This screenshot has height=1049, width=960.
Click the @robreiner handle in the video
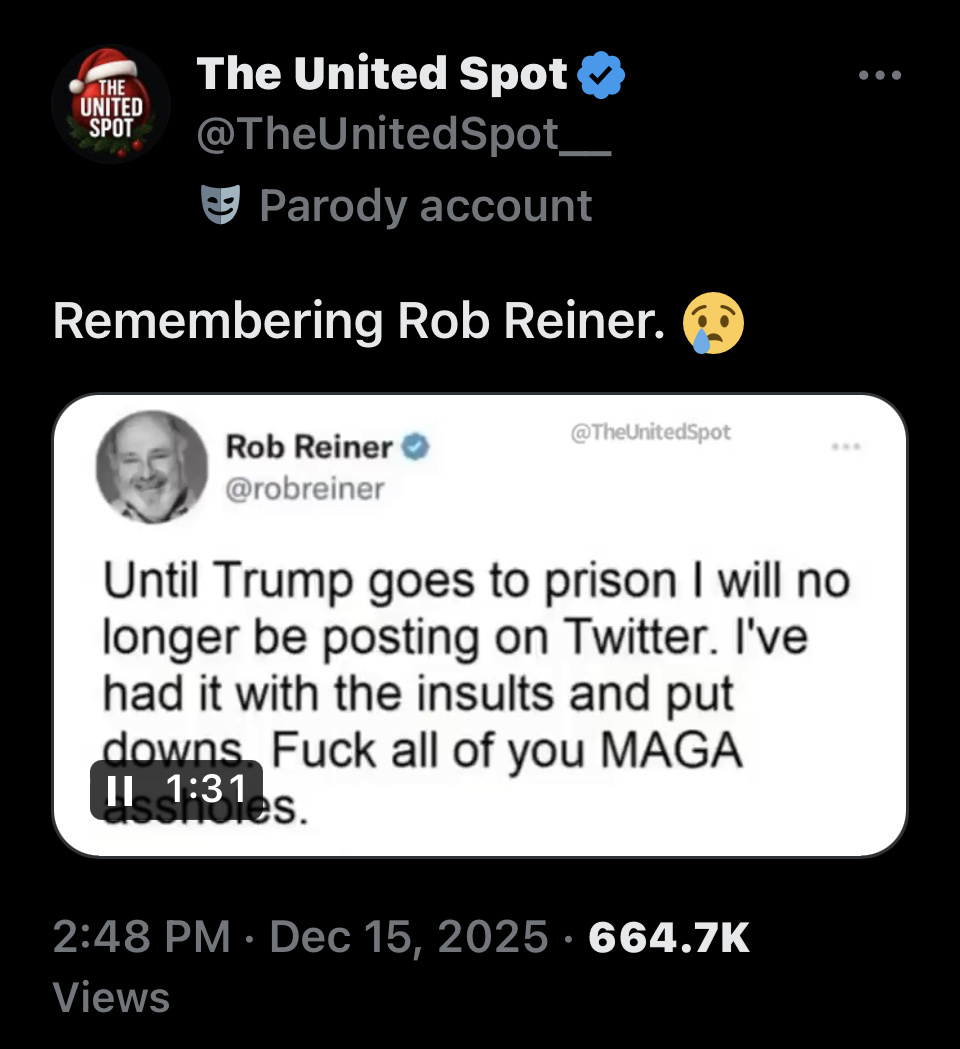tap(305, 489)
